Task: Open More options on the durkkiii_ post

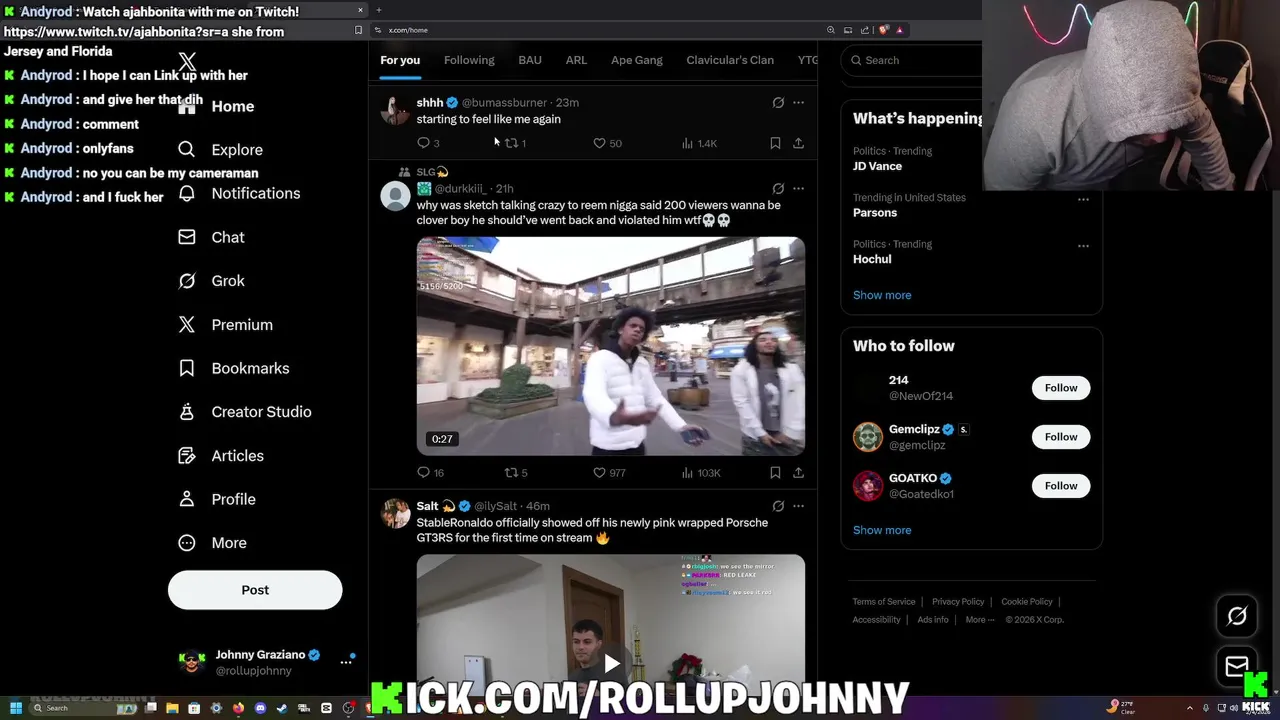Action: pos(798,188)
